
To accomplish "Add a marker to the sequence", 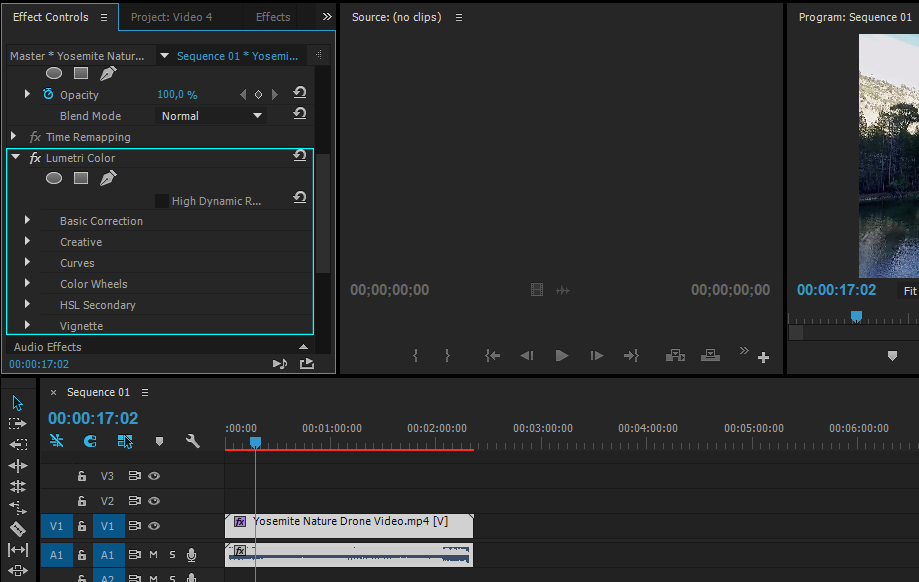I will [159, 441].
